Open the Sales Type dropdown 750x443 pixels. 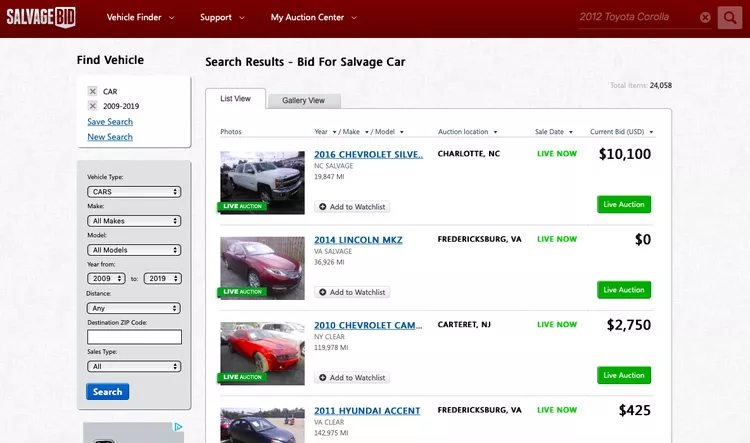[x=134, y=367]
